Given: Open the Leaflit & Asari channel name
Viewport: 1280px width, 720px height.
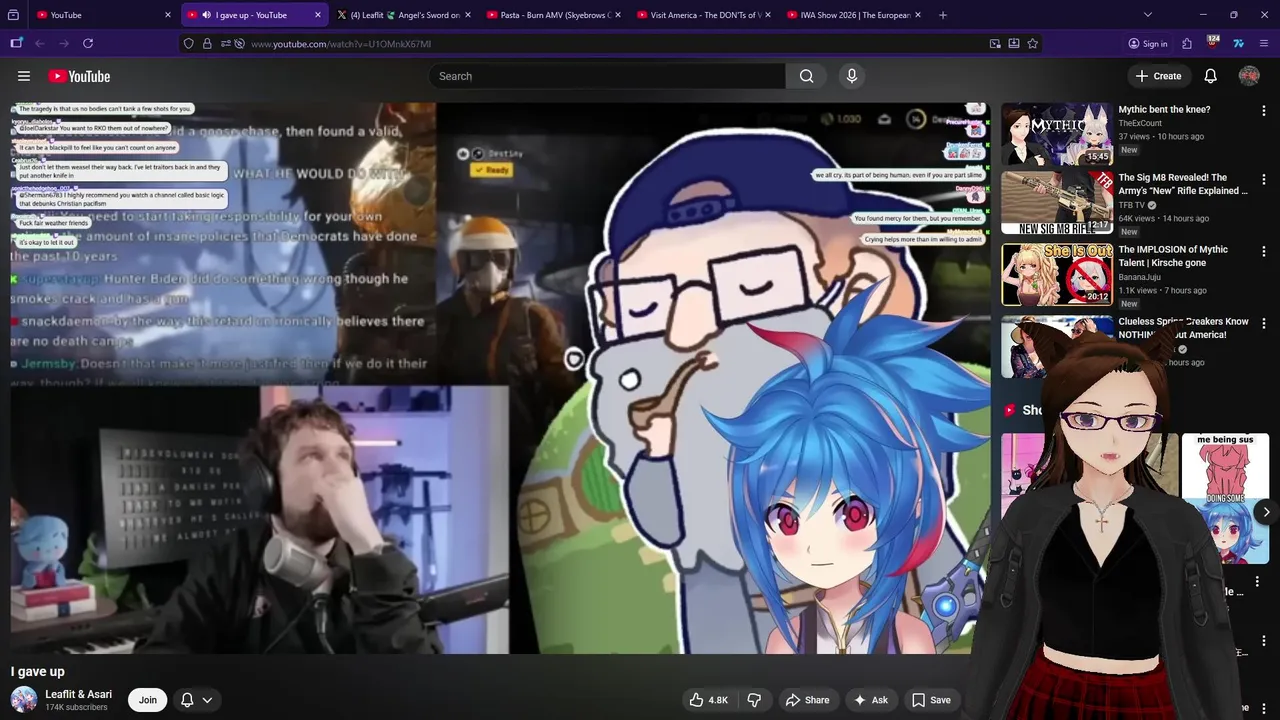Looking at the screenshot, I should (78, 694).
